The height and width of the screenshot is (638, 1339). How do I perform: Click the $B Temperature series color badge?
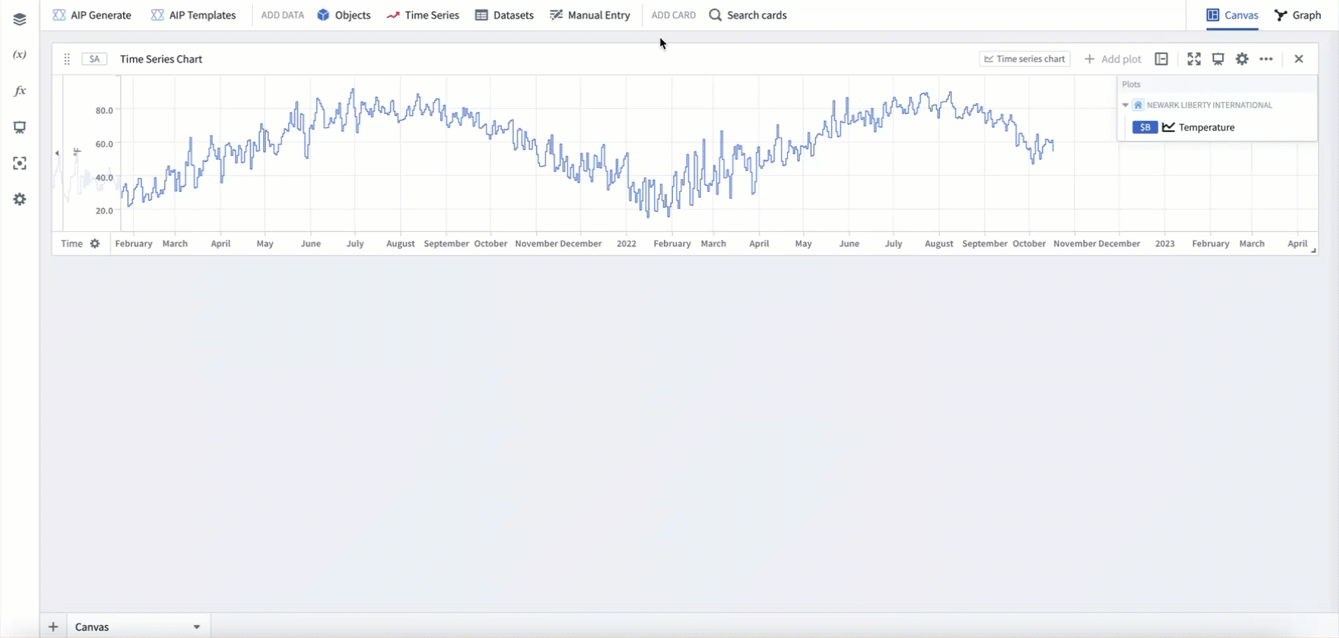click(1145, 127)
